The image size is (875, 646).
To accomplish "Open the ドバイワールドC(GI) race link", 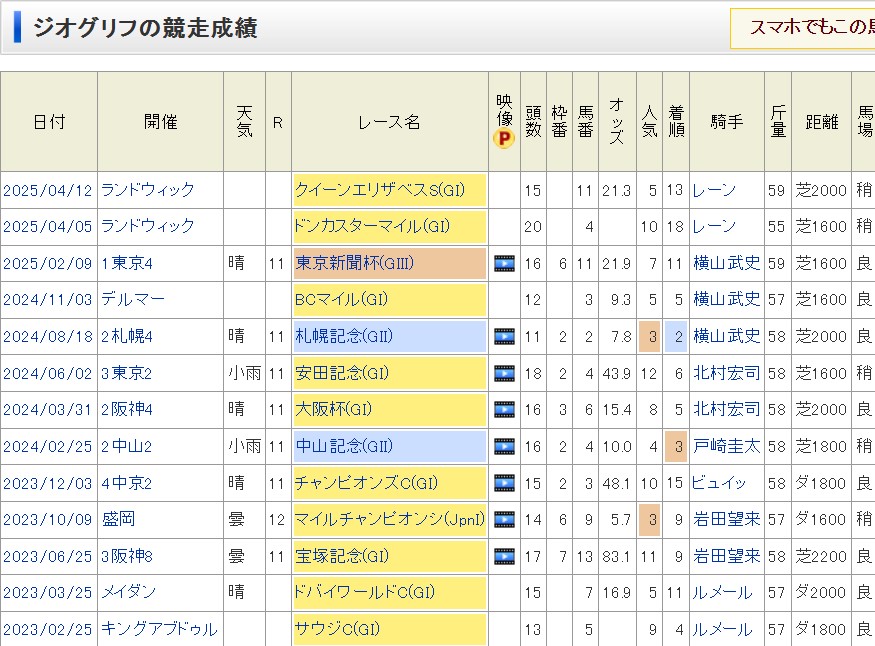I will 365,593.
